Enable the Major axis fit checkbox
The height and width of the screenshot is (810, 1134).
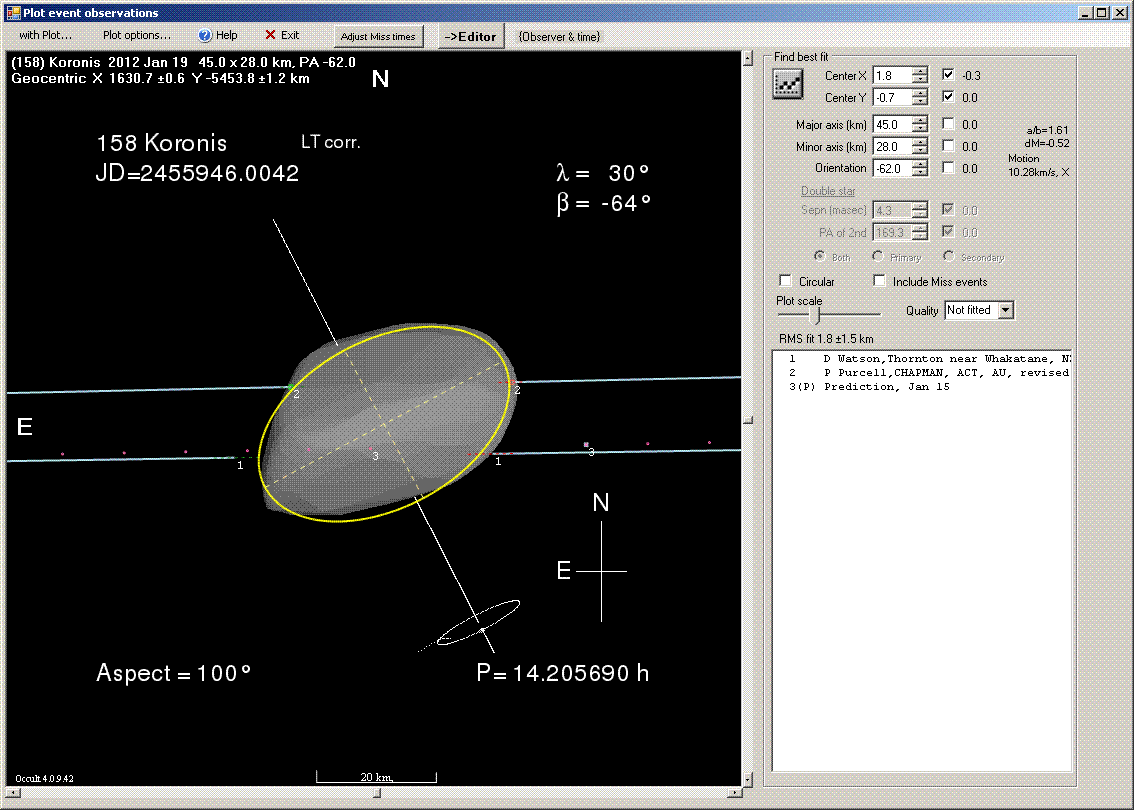coord(948,124)
